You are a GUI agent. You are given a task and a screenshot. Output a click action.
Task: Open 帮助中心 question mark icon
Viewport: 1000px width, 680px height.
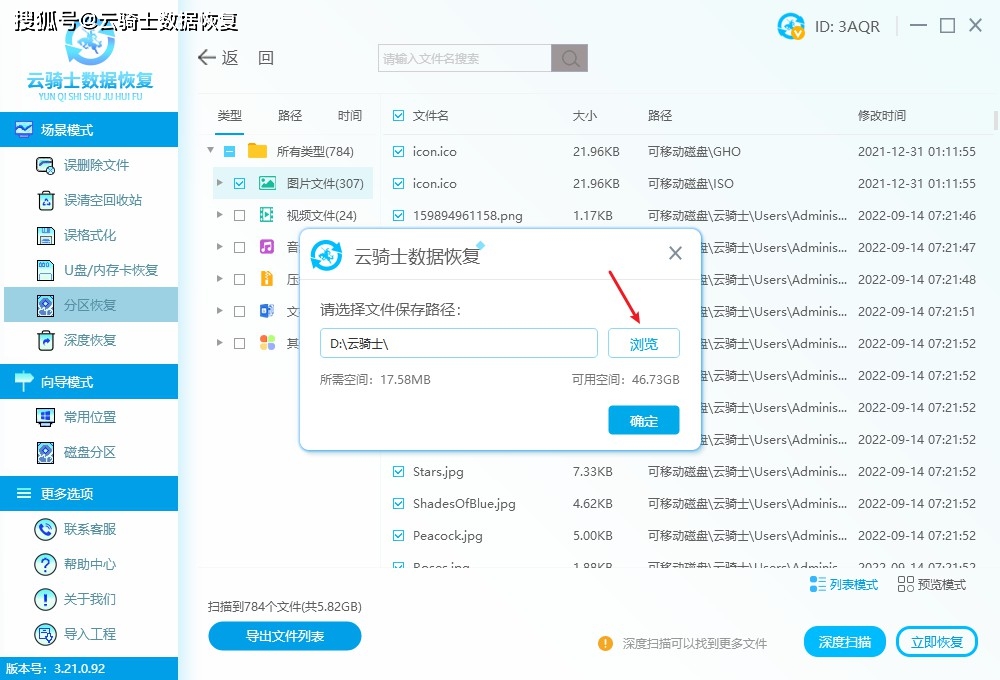tap(45, 564)
